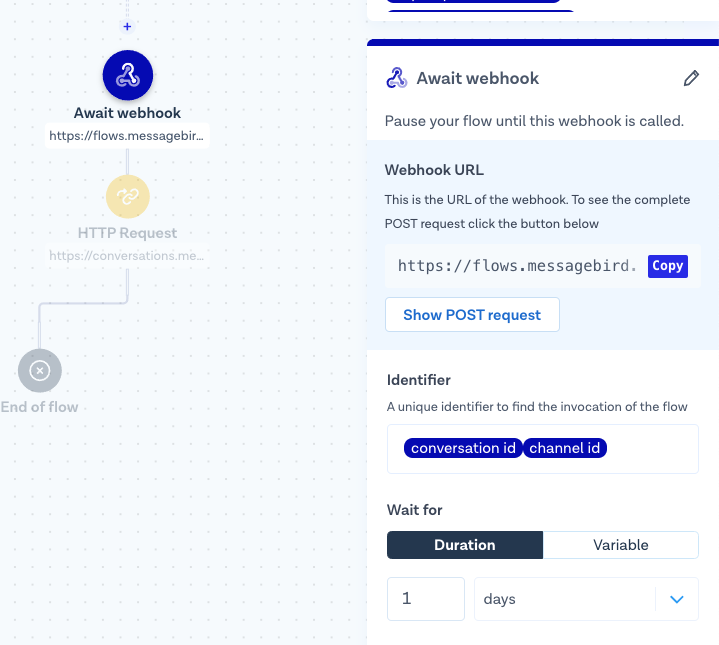Select the conversation id variable tag
Viewport: 719px width, 645px height.
click(463, 448)
